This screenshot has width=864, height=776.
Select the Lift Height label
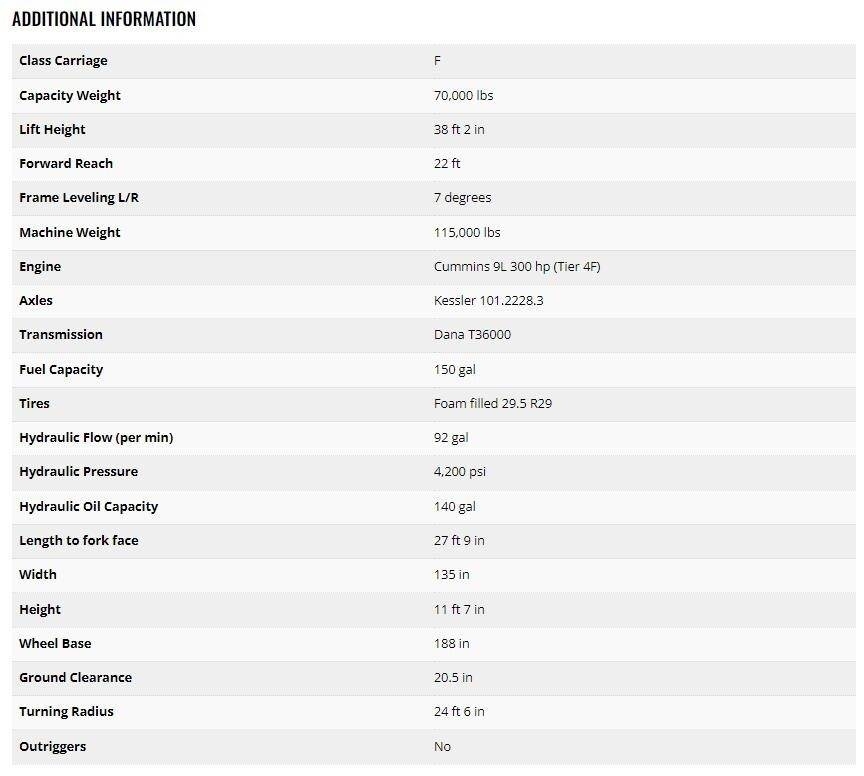coord(52,130)
